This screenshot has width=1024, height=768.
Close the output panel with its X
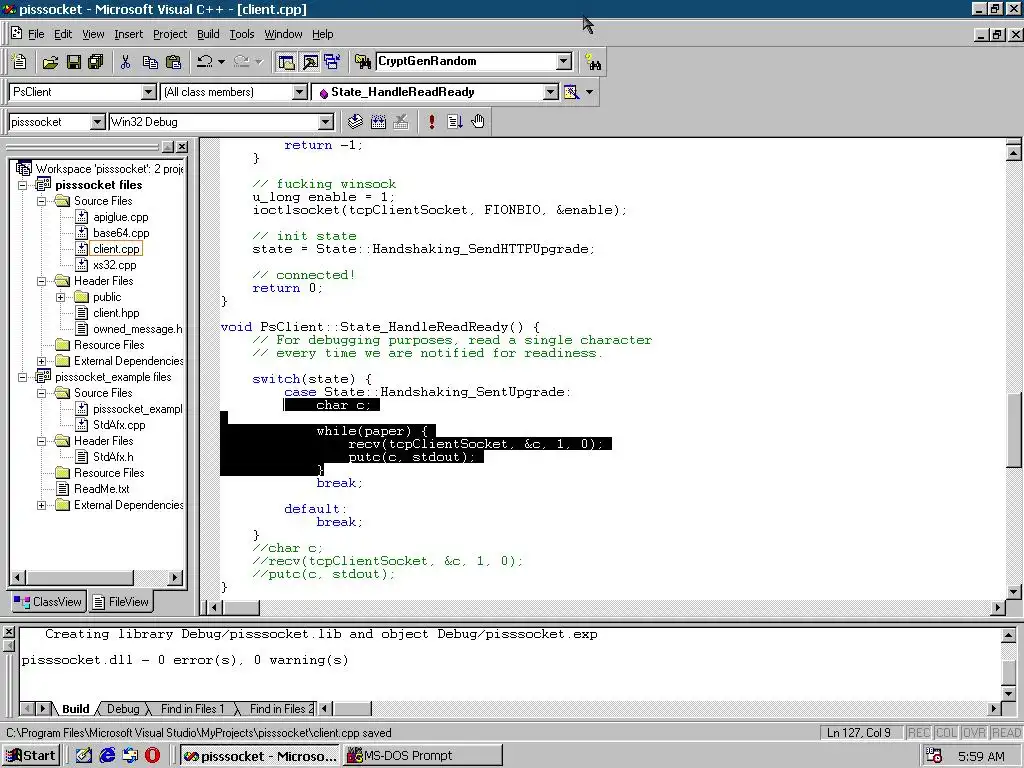click(8, 632)
